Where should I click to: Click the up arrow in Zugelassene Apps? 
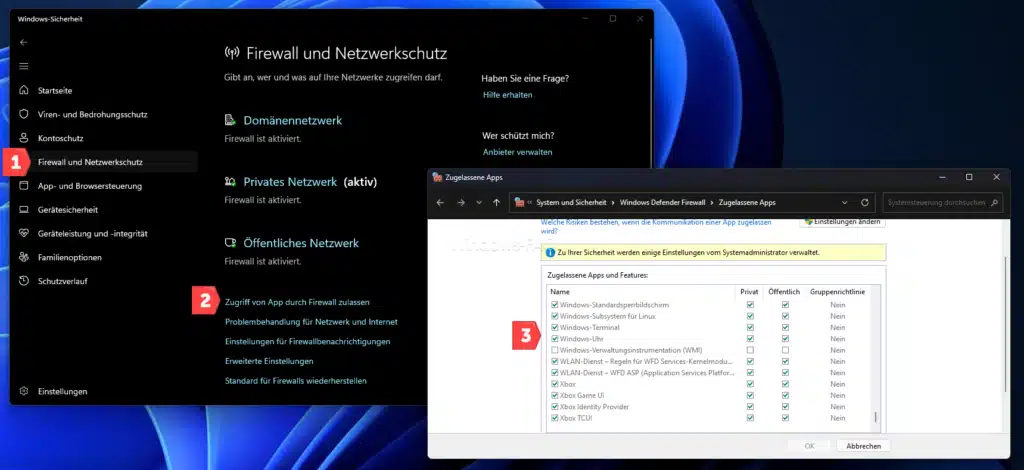click(x=496, y=202)
